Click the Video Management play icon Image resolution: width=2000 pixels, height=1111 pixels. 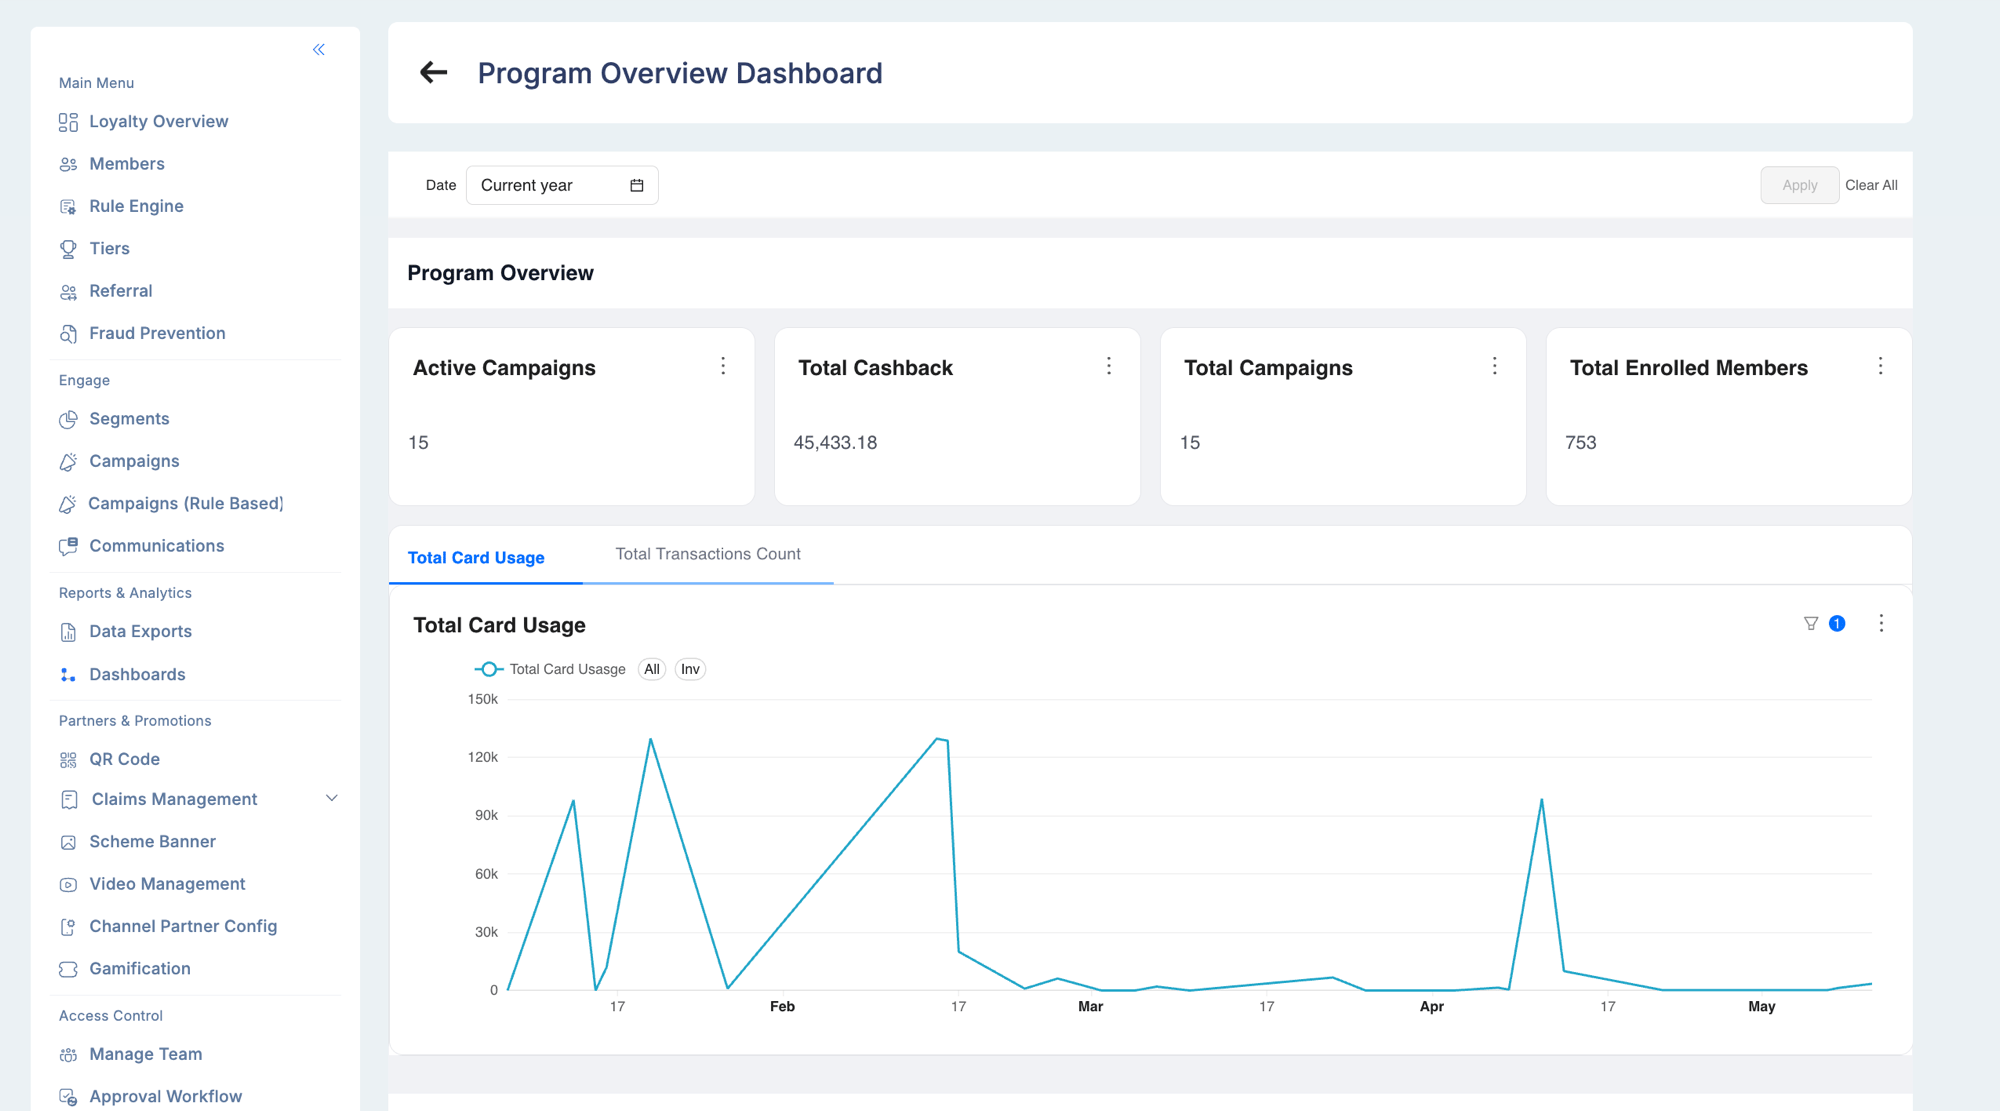click(x=68, y=885)
